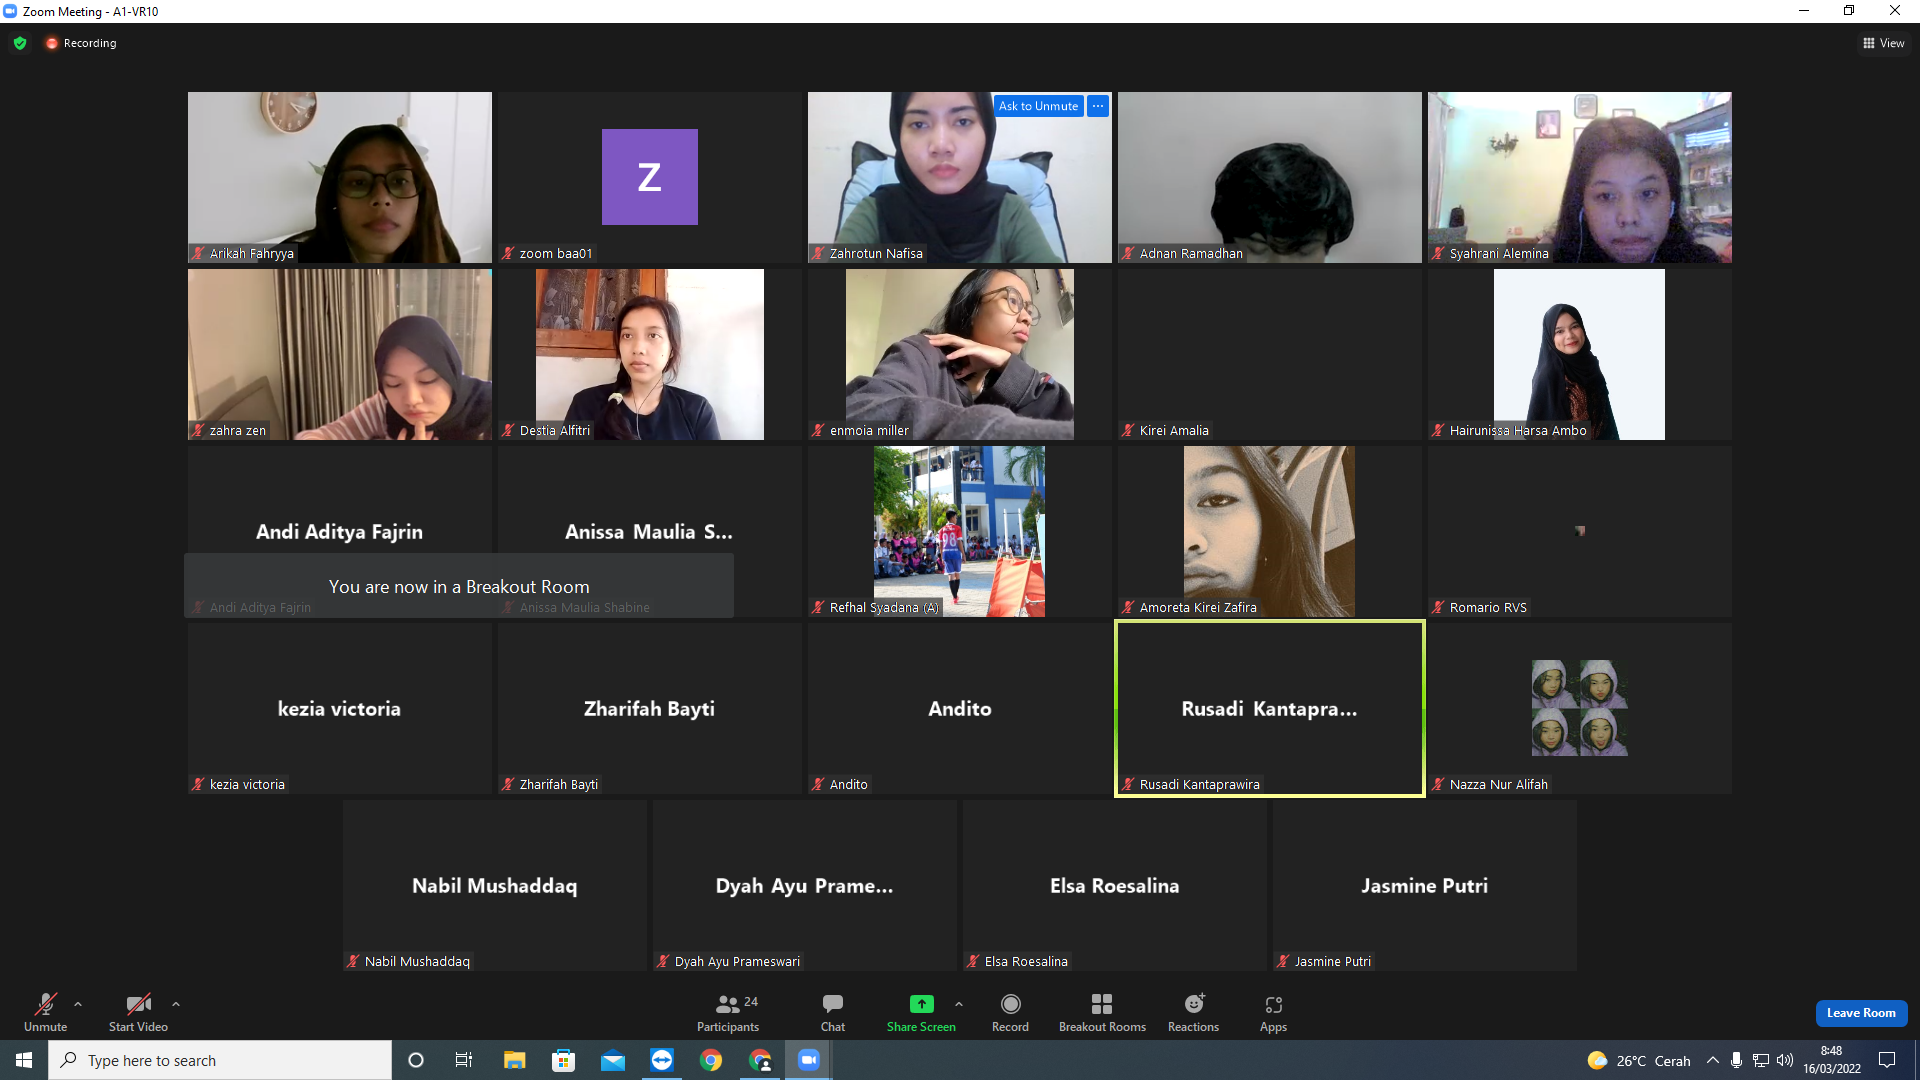Open more options on Zahrotun Nafisa's tile
Image resolution: width=1920 pixels, height=1080 pixels.
click(x=1098, y=106)
